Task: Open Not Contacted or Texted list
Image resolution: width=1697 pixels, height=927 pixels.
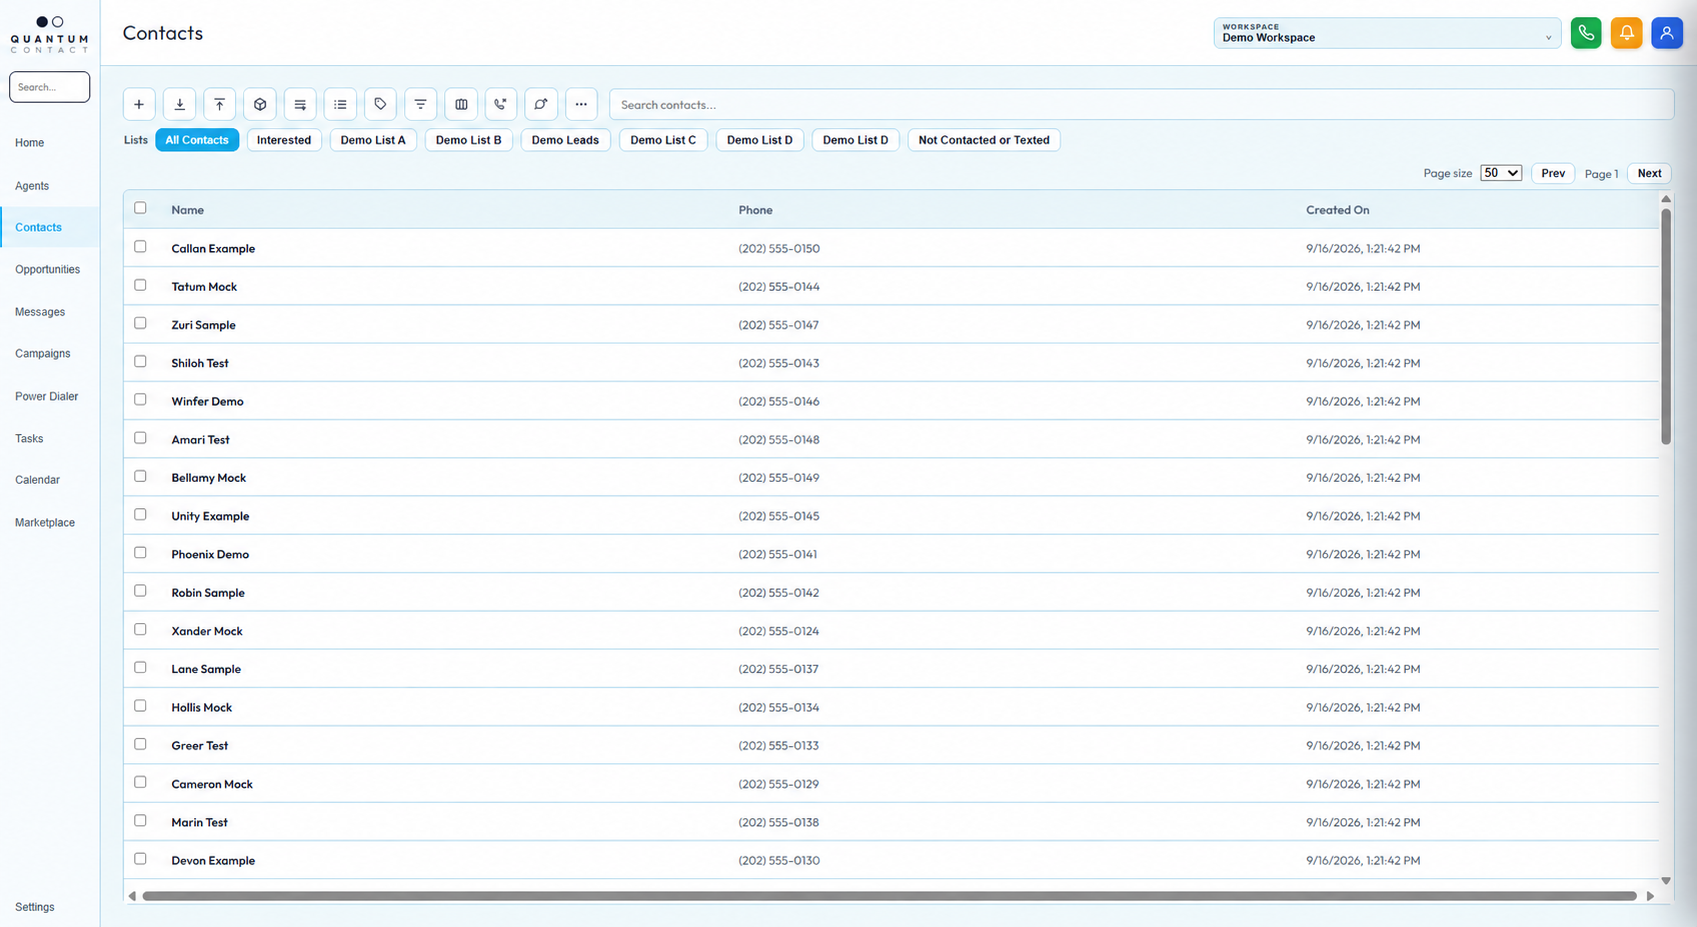Action: coord(984,140)
